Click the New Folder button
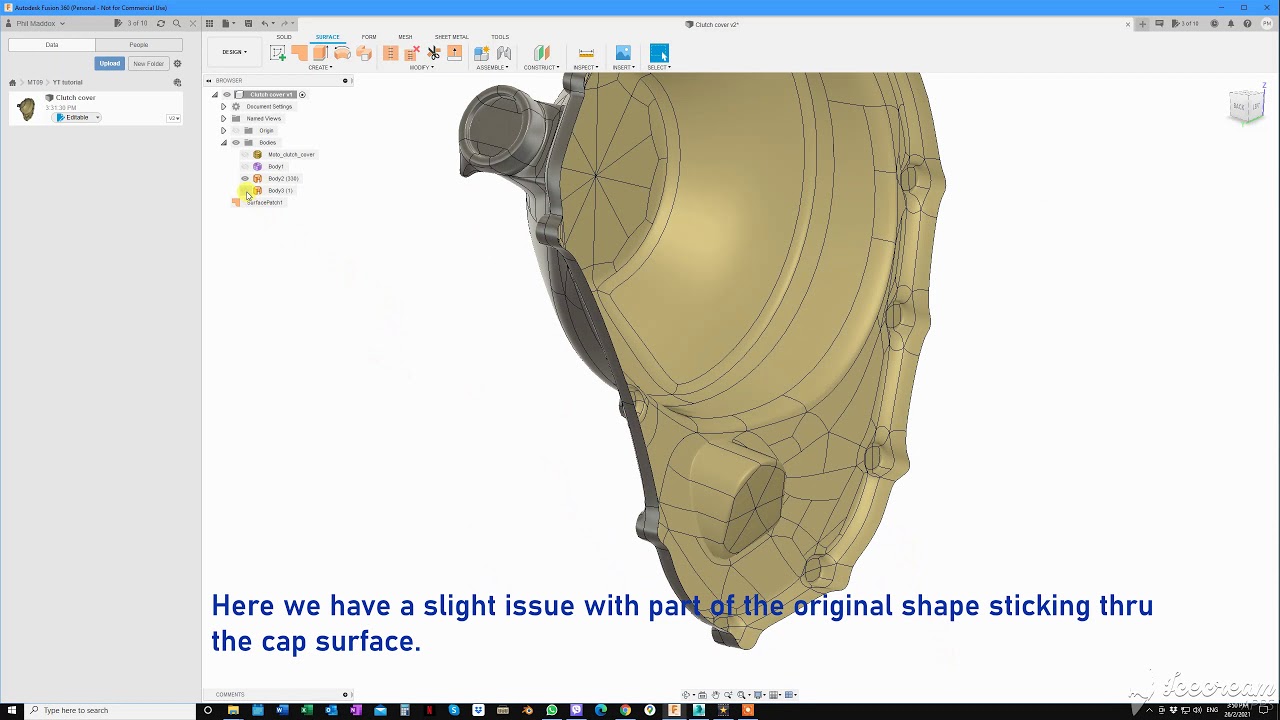The width and height of the screenshot is (1280, 720). point(149,63)
